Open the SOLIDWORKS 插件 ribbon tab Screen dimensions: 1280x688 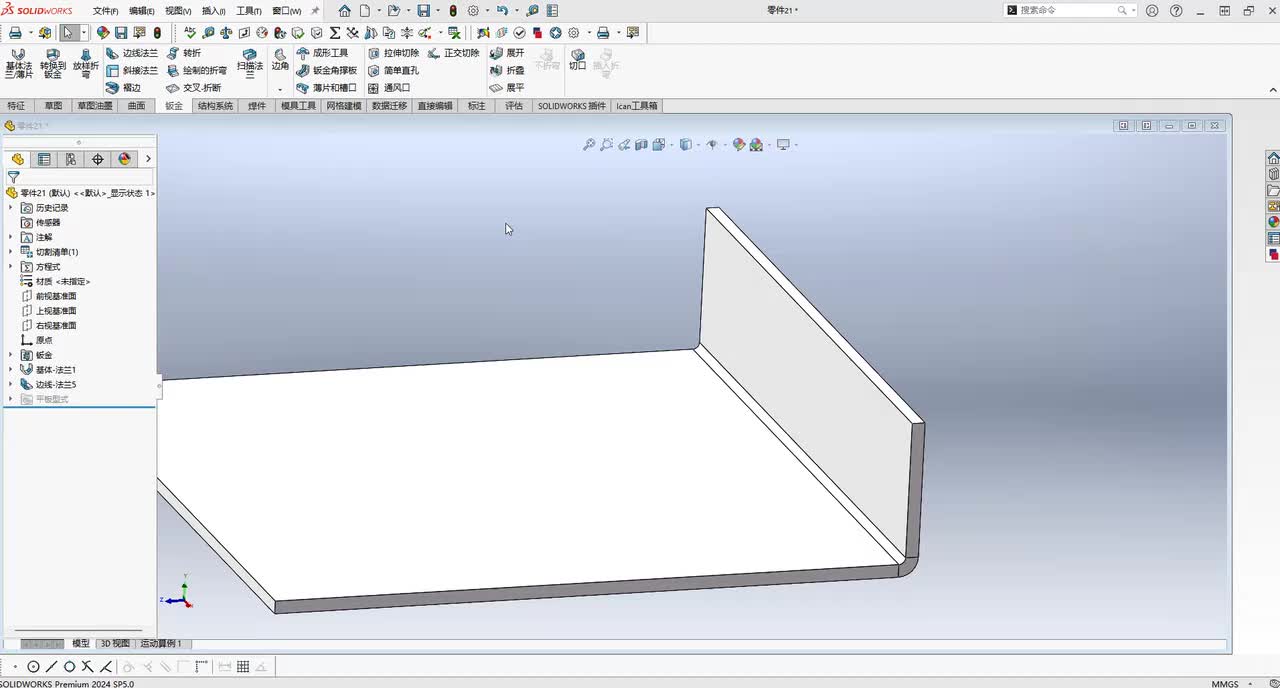[572, 106]
